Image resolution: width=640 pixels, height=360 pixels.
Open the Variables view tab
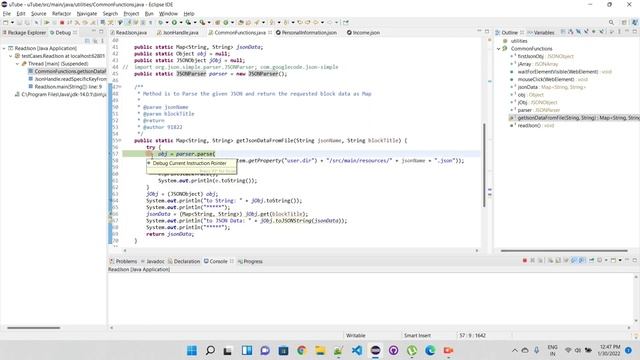(541, 32)
